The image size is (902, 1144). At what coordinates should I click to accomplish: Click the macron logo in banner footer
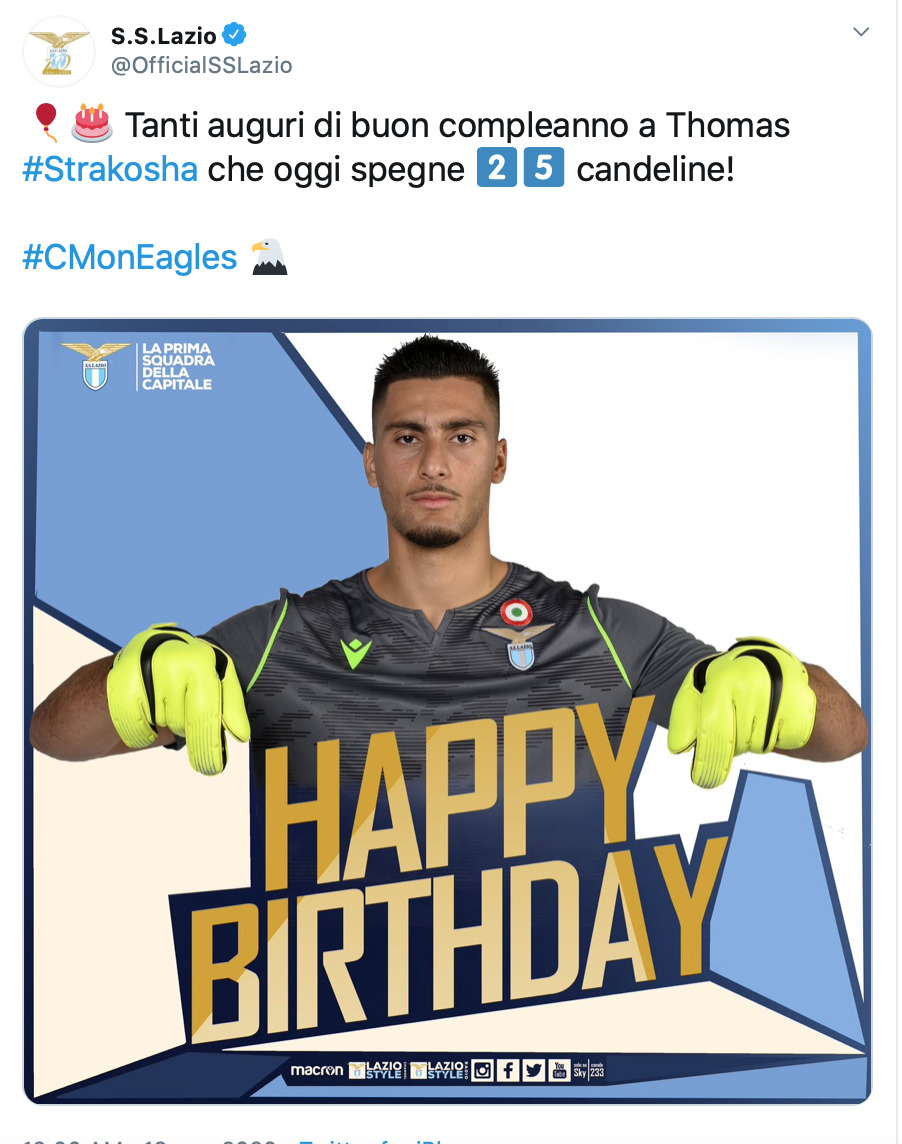[317, 1070]
